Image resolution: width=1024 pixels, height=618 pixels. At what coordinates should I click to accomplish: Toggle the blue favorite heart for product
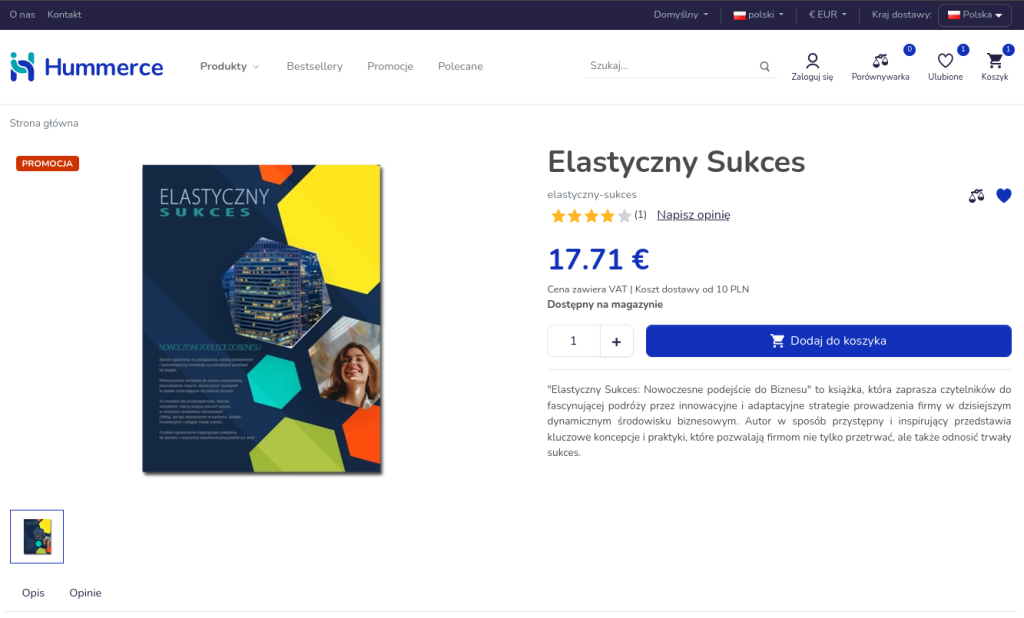[x=1004, y=196]
